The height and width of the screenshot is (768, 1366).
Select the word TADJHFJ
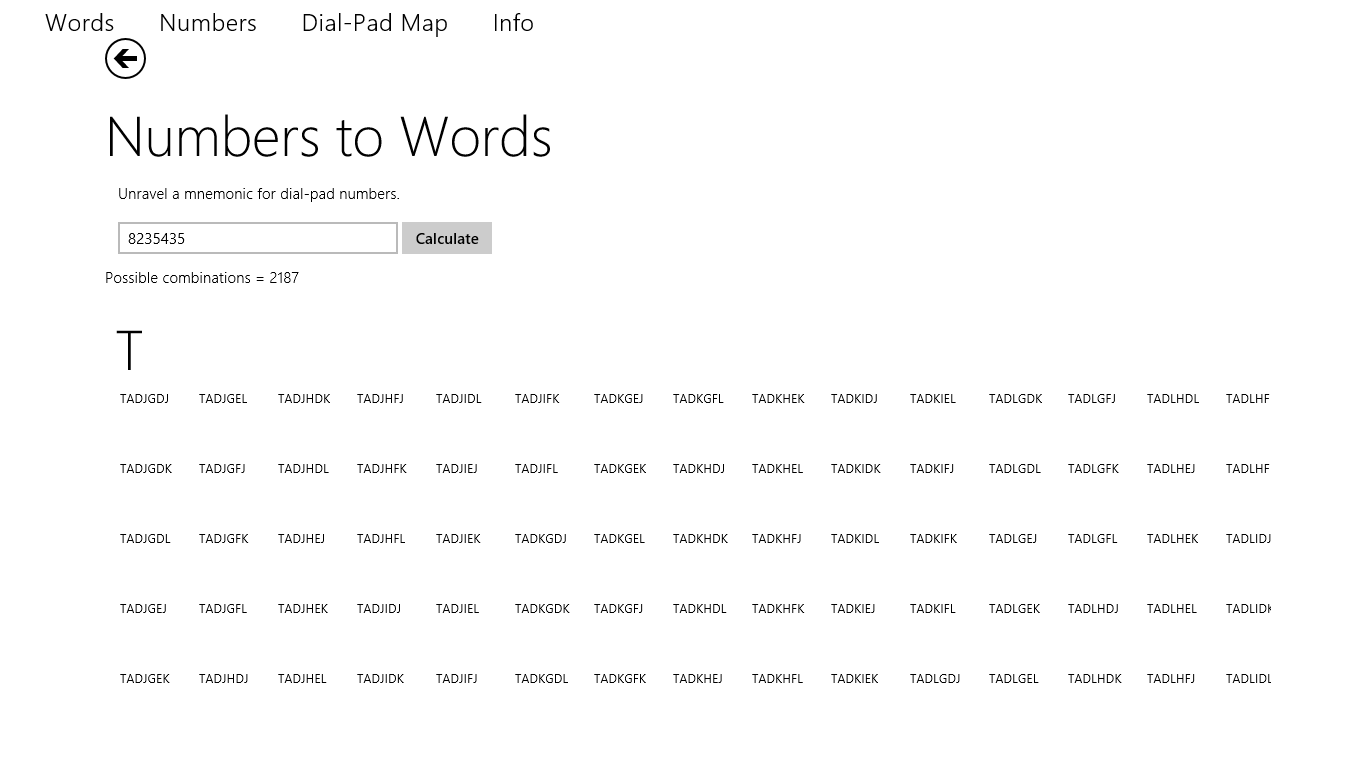(x=380, y=399)
